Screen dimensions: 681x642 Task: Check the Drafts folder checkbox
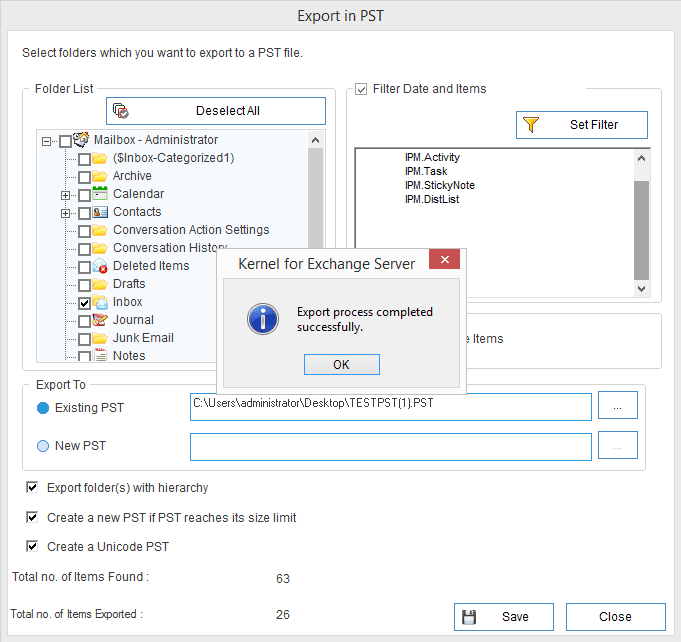pos(84,285)
